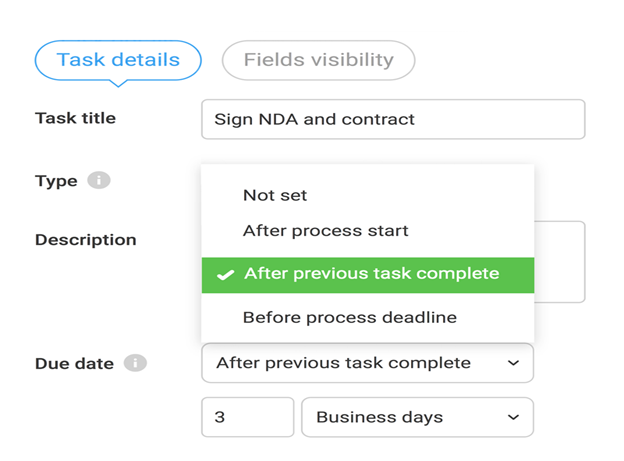Pick Before process deadline option

pyautogui.click(x=349, y=318)
